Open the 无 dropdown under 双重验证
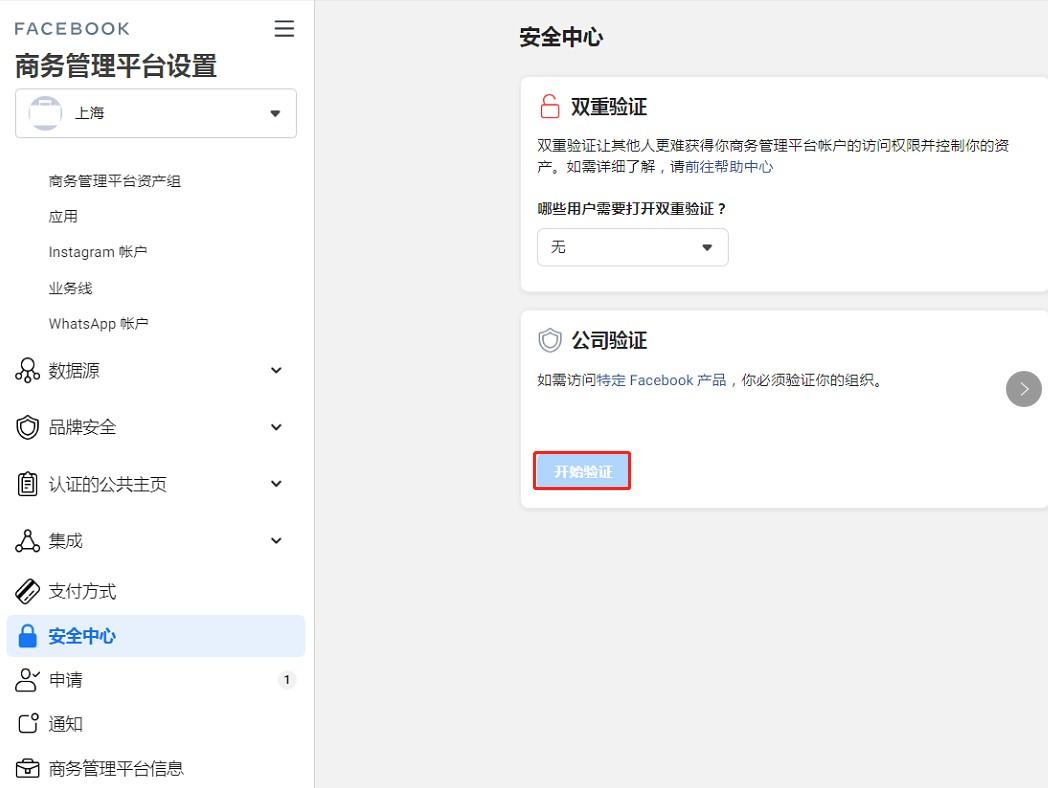This screenshot has width=1048, height=788. click(632, 247)
